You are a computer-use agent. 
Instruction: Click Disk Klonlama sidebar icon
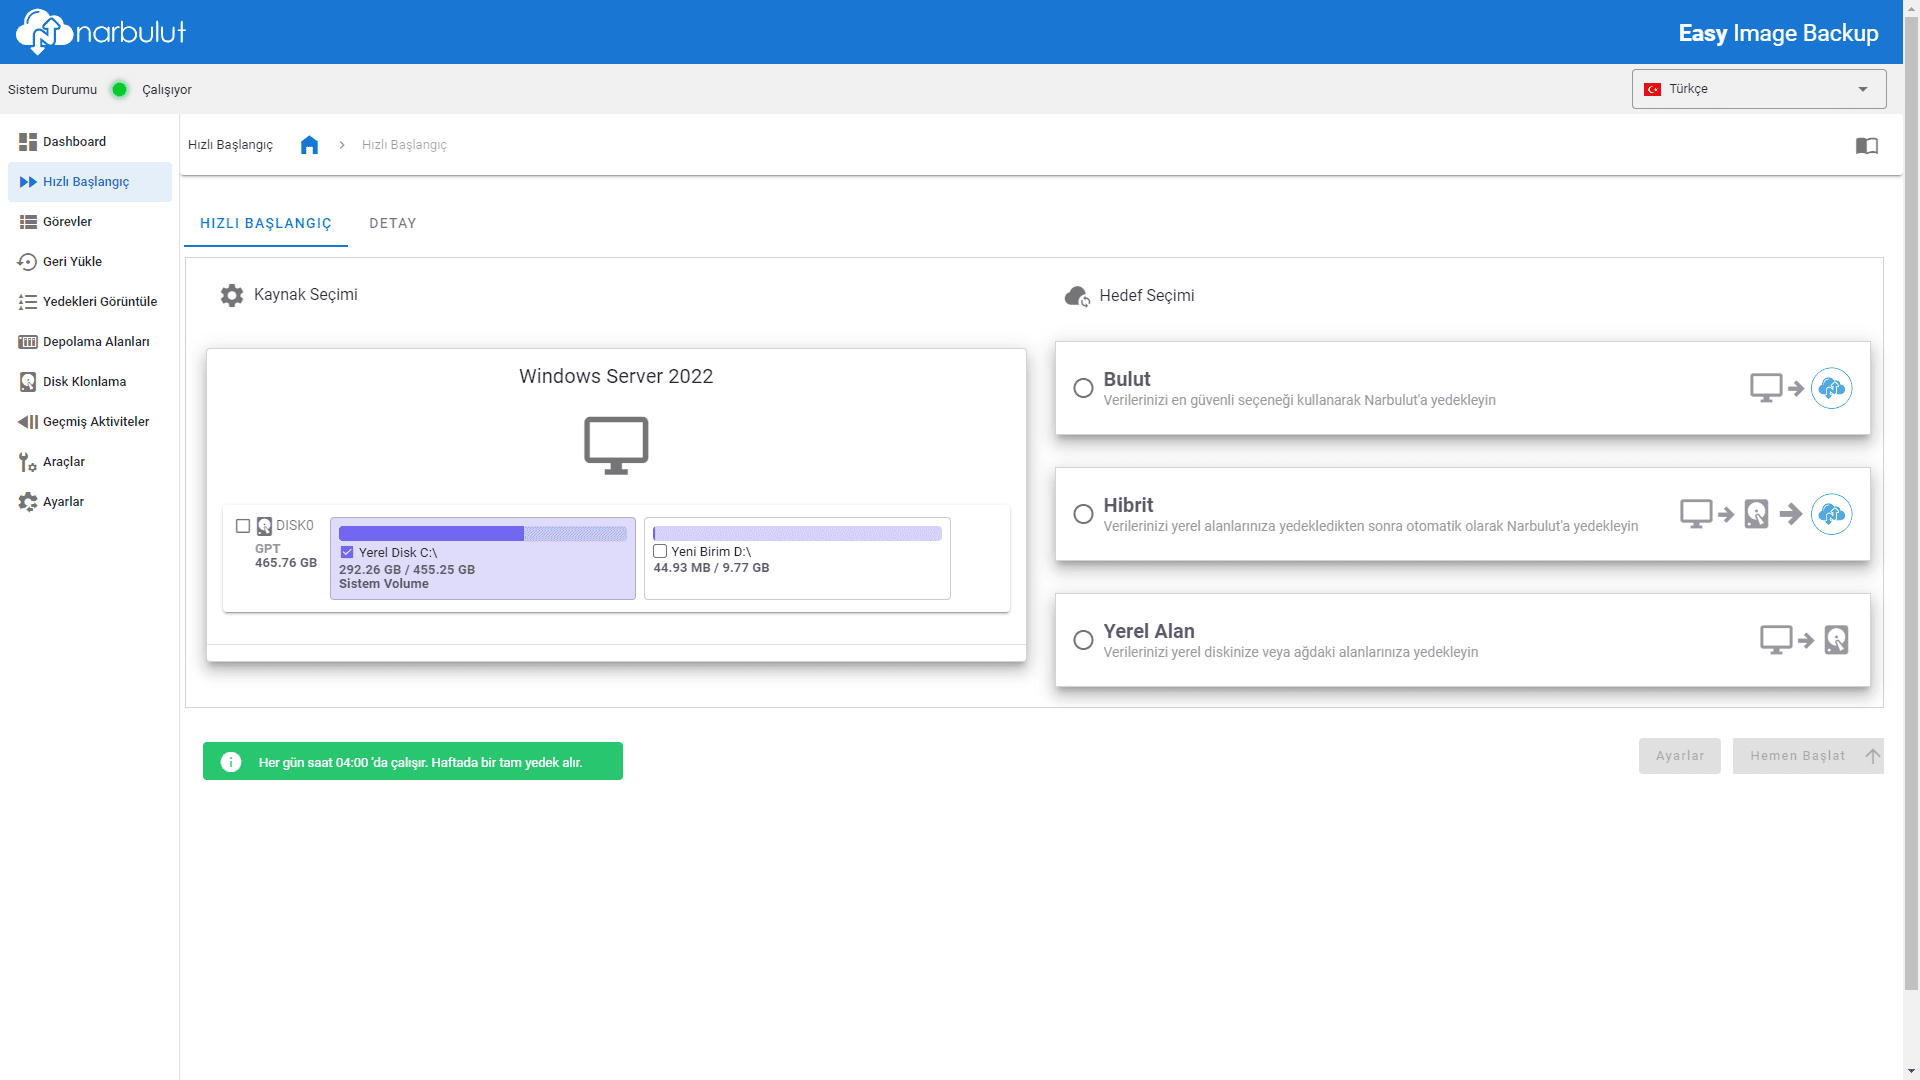click(28, 382)
